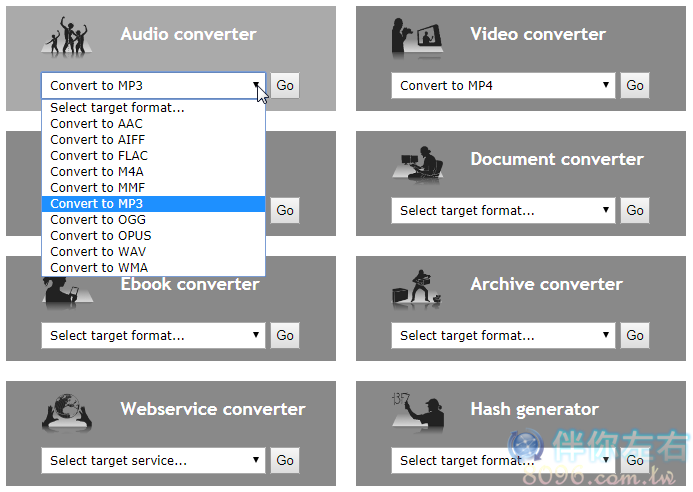Click Go button for Document converter

635,210
